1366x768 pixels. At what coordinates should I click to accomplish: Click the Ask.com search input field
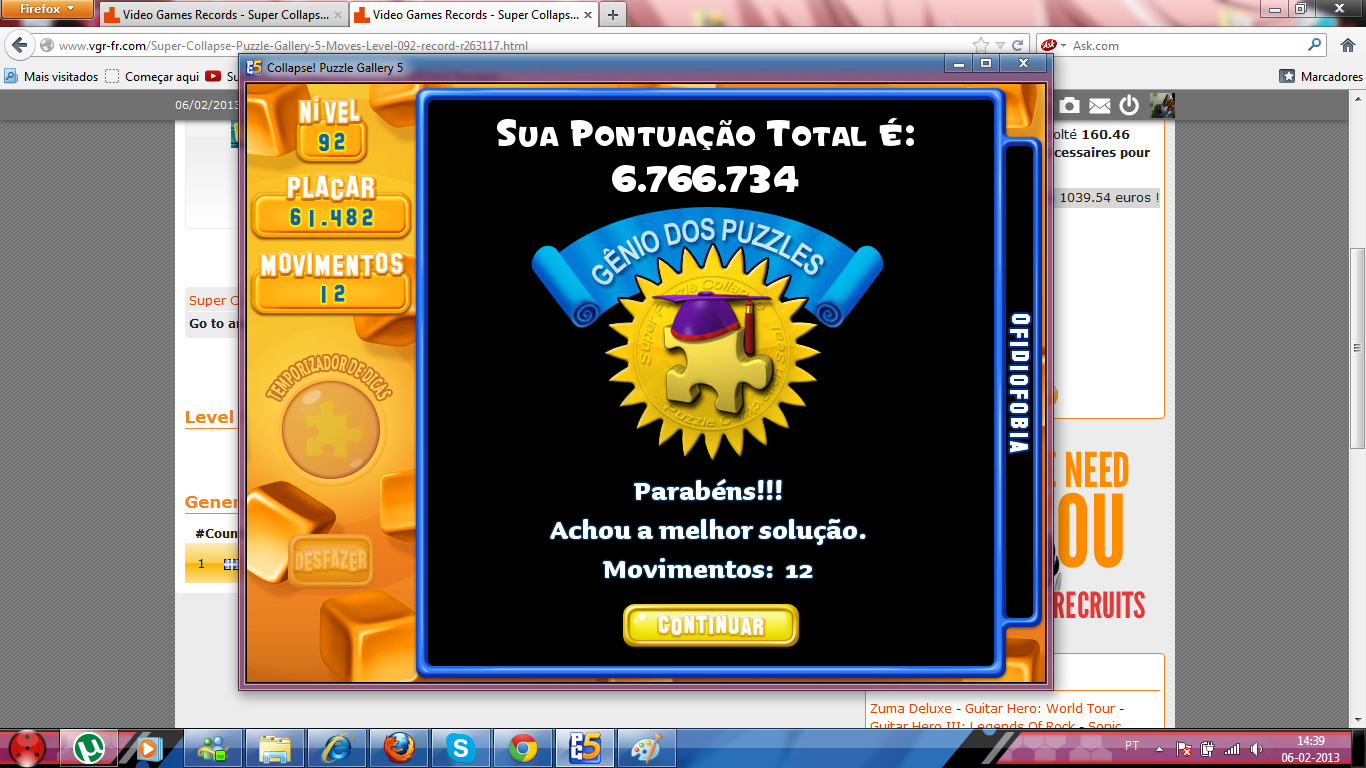tap(1185, 46)
